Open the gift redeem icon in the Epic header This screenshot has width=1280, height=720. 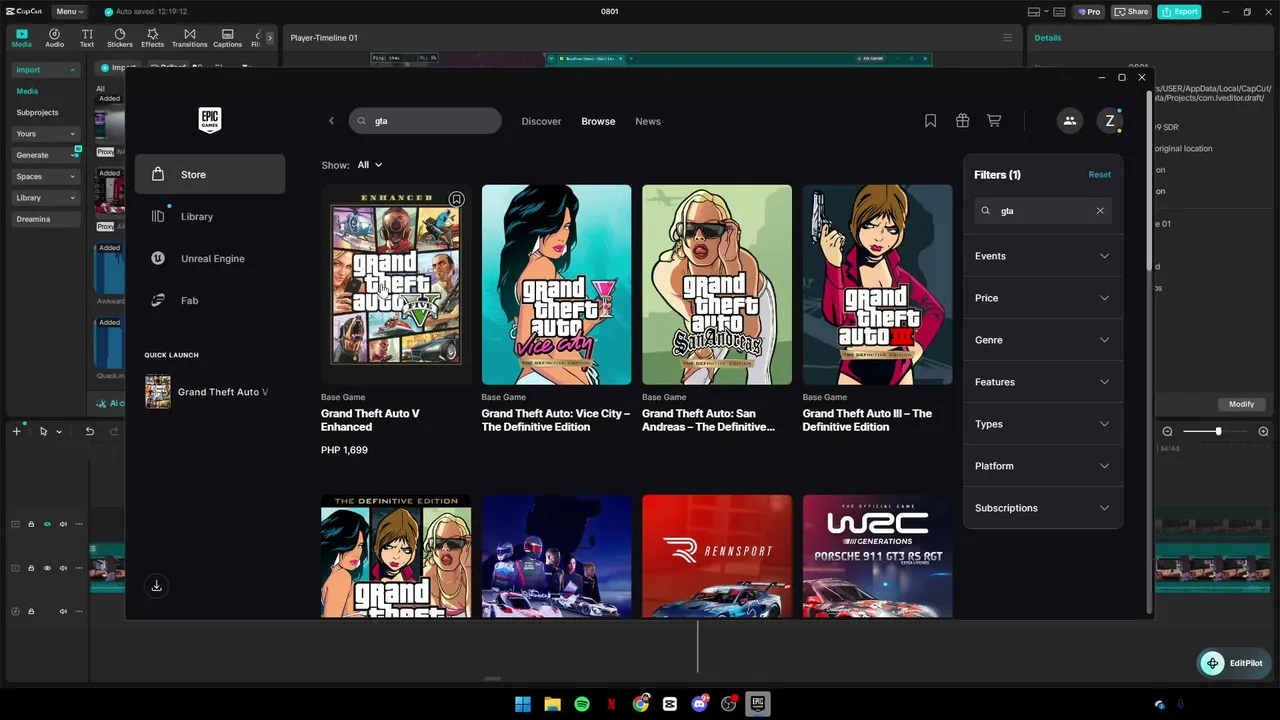click(962, 121)
